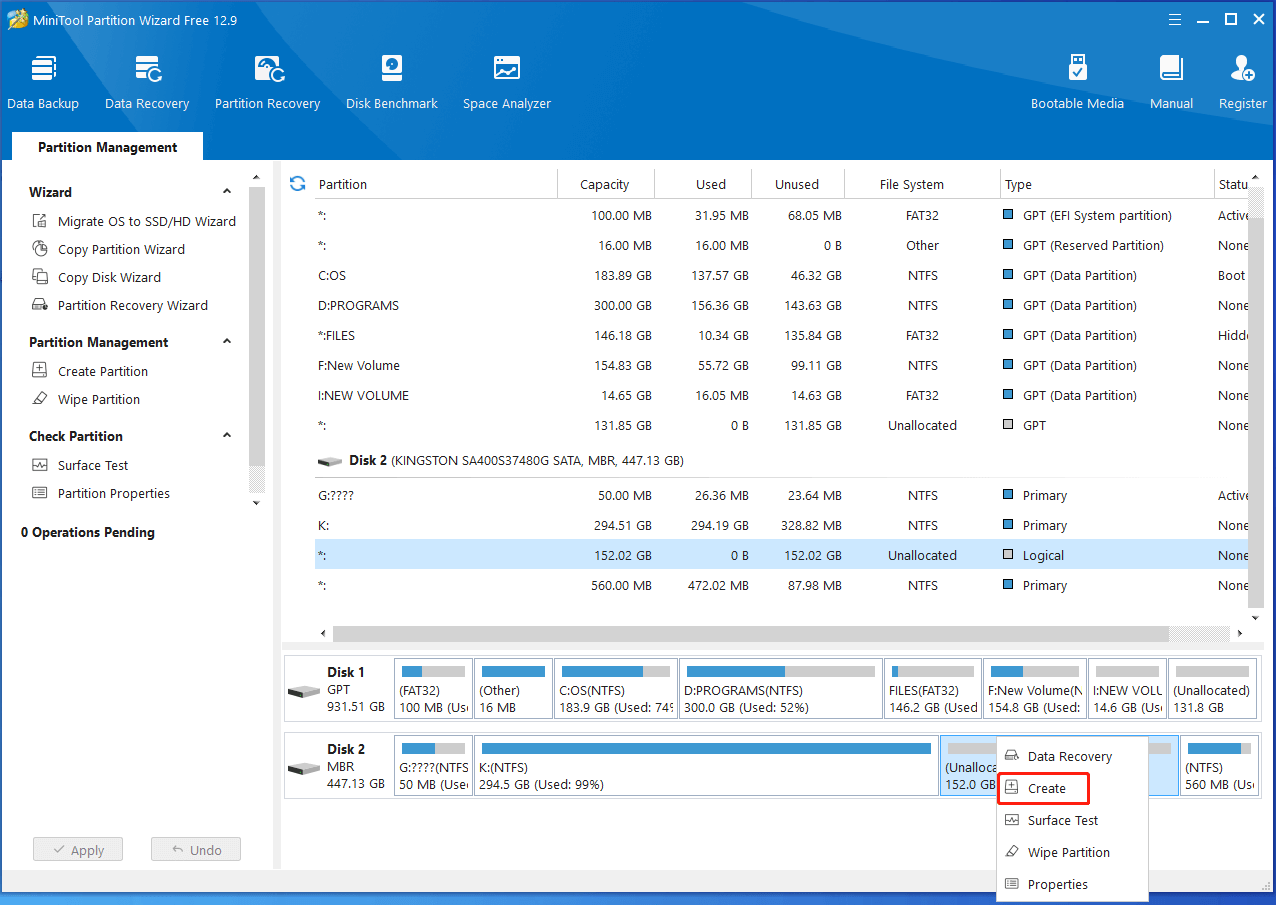Screen dimensions: 1276x905
Task: Choose Create in the context menu
Action: click(x=1043, y=788)
